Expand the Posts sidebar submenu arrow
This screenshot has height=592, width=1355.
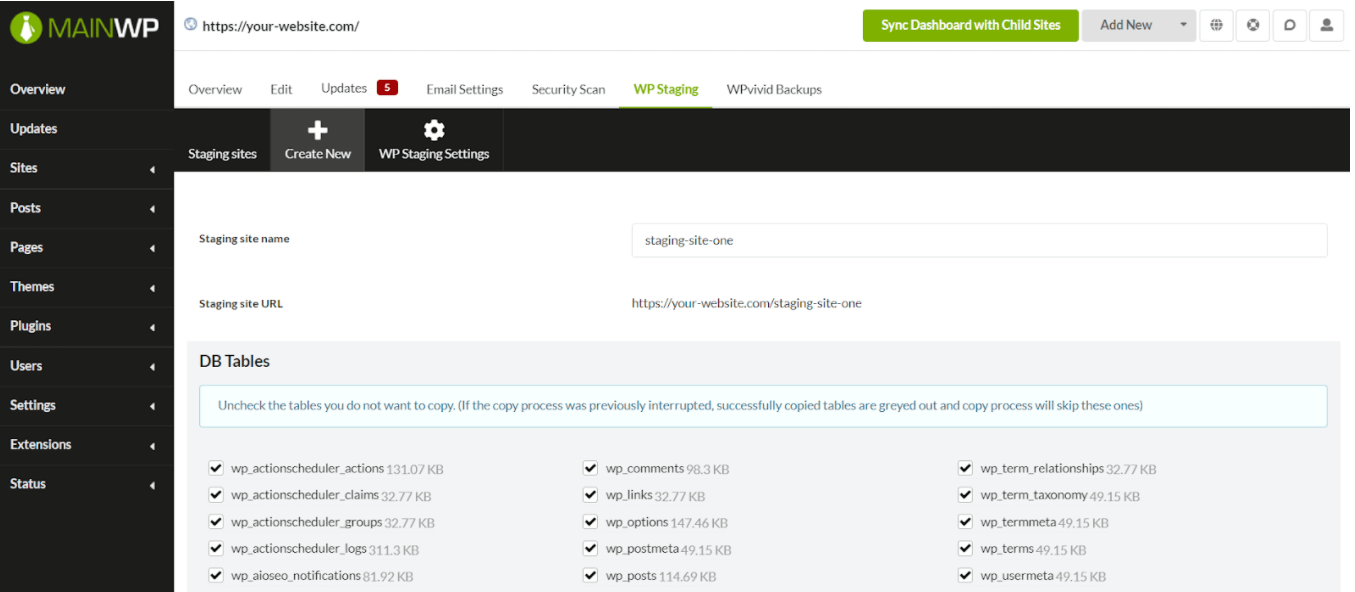152,209
